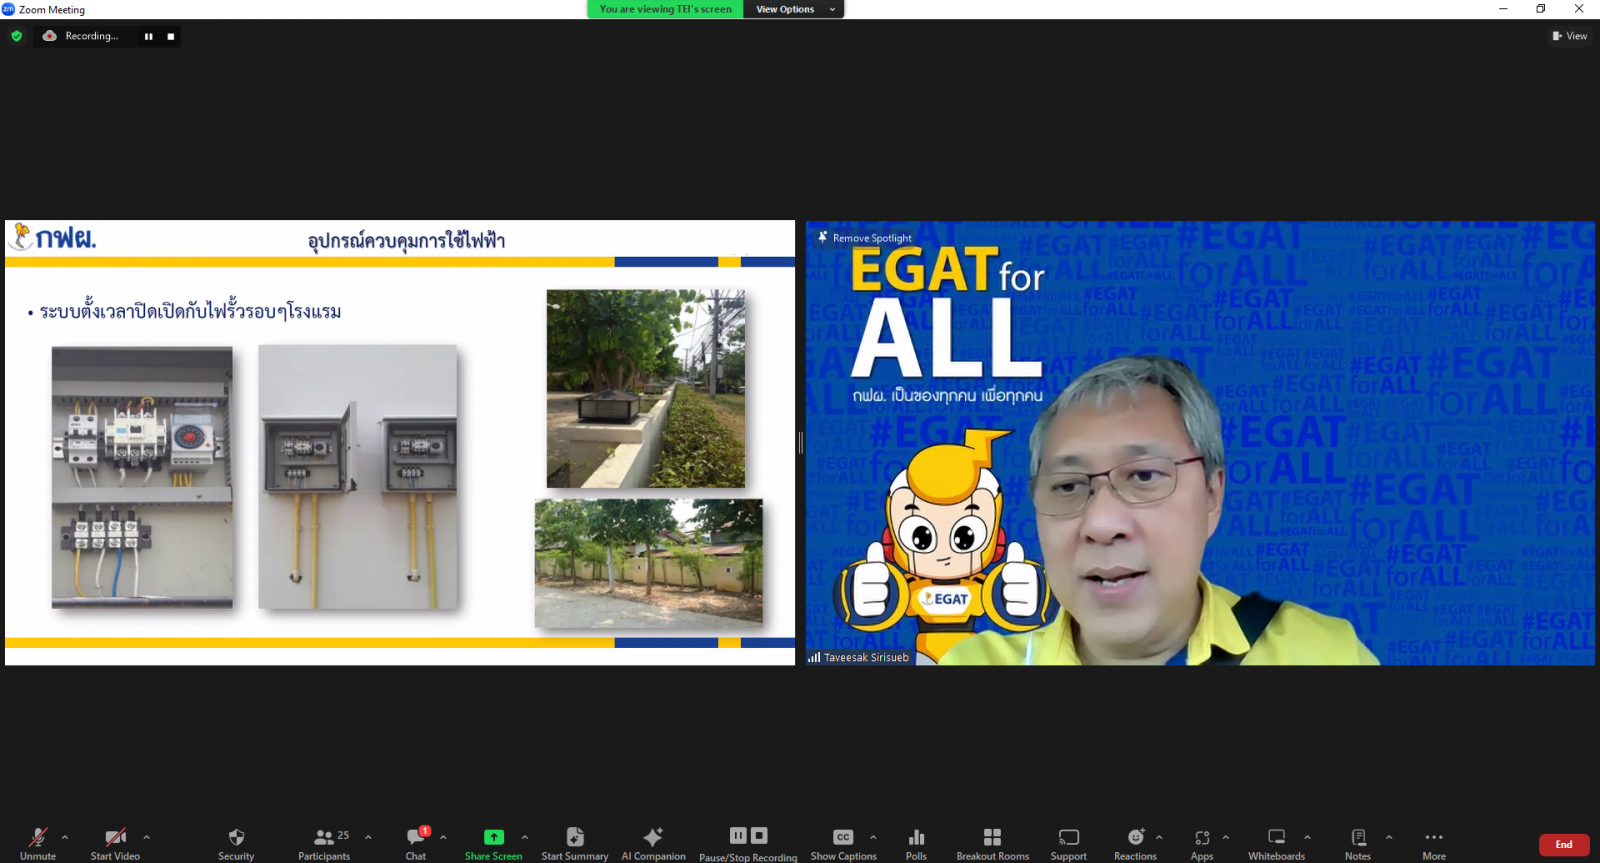This screenshot has height=863, width=1600.
Task: Open Apps panel
Action: tap(1202, 843)
